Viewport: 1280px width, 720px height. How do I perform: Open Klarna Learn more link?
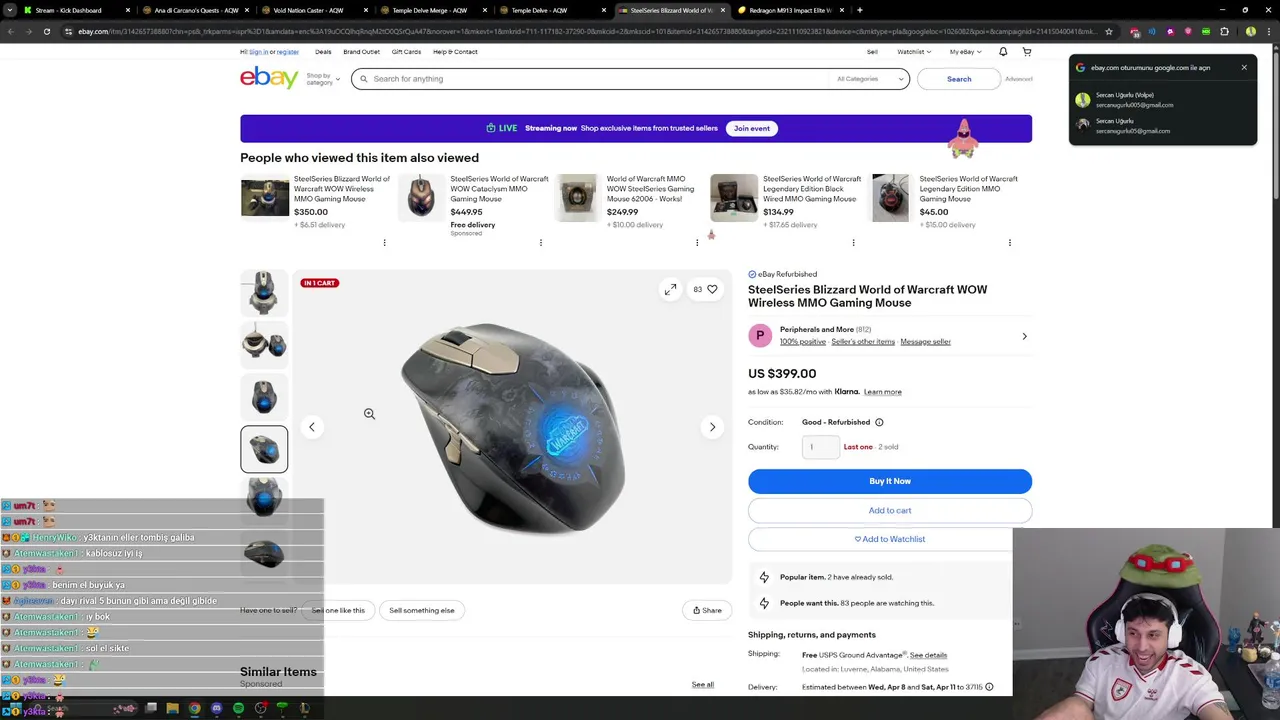coord(882,392)
